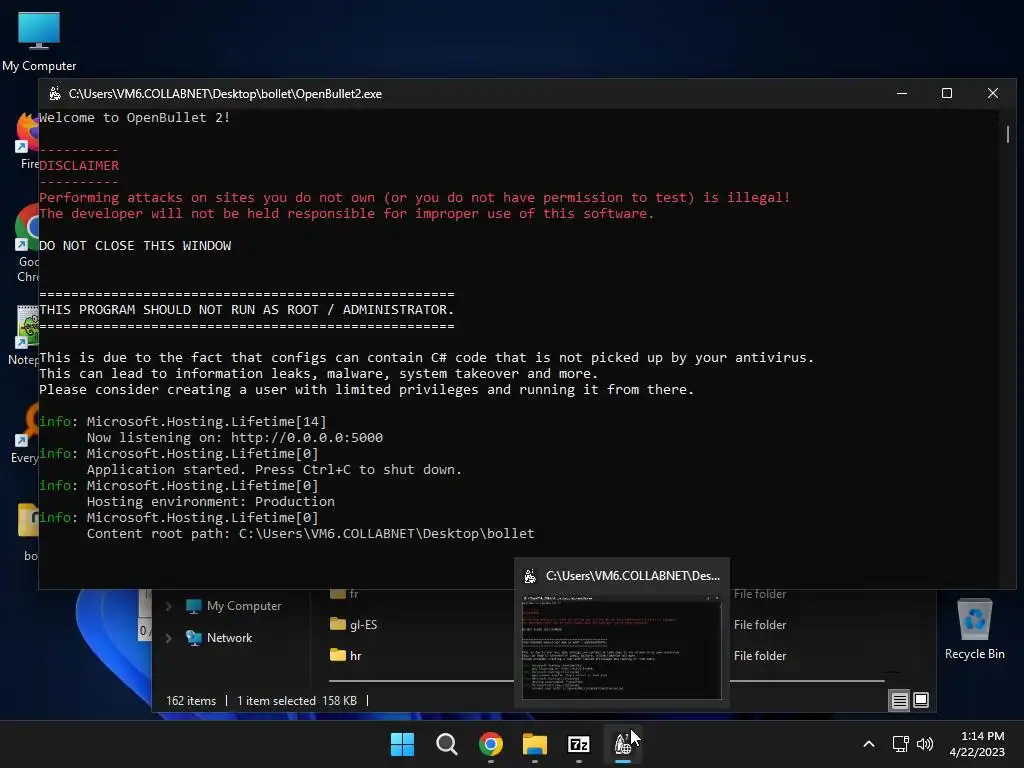1024x768 pixels.
Task: Select the gl-ES folder in Explorer
Action: coord(353,624)
